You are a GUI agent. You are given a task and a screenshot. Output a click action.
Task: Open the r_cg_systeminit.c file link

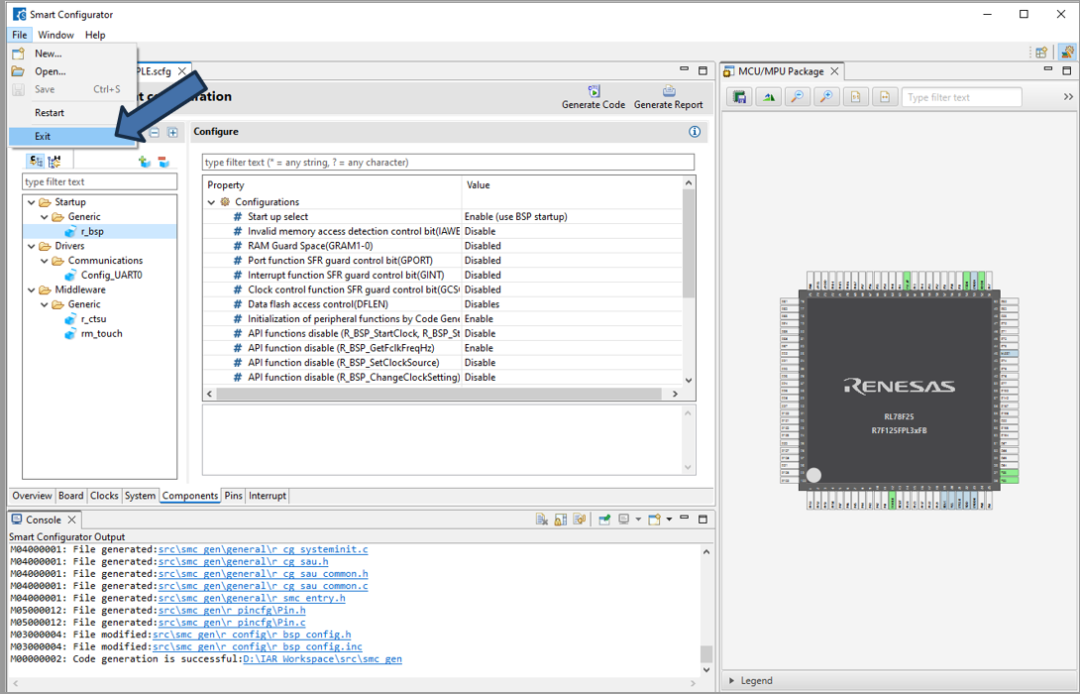(263, 550)
